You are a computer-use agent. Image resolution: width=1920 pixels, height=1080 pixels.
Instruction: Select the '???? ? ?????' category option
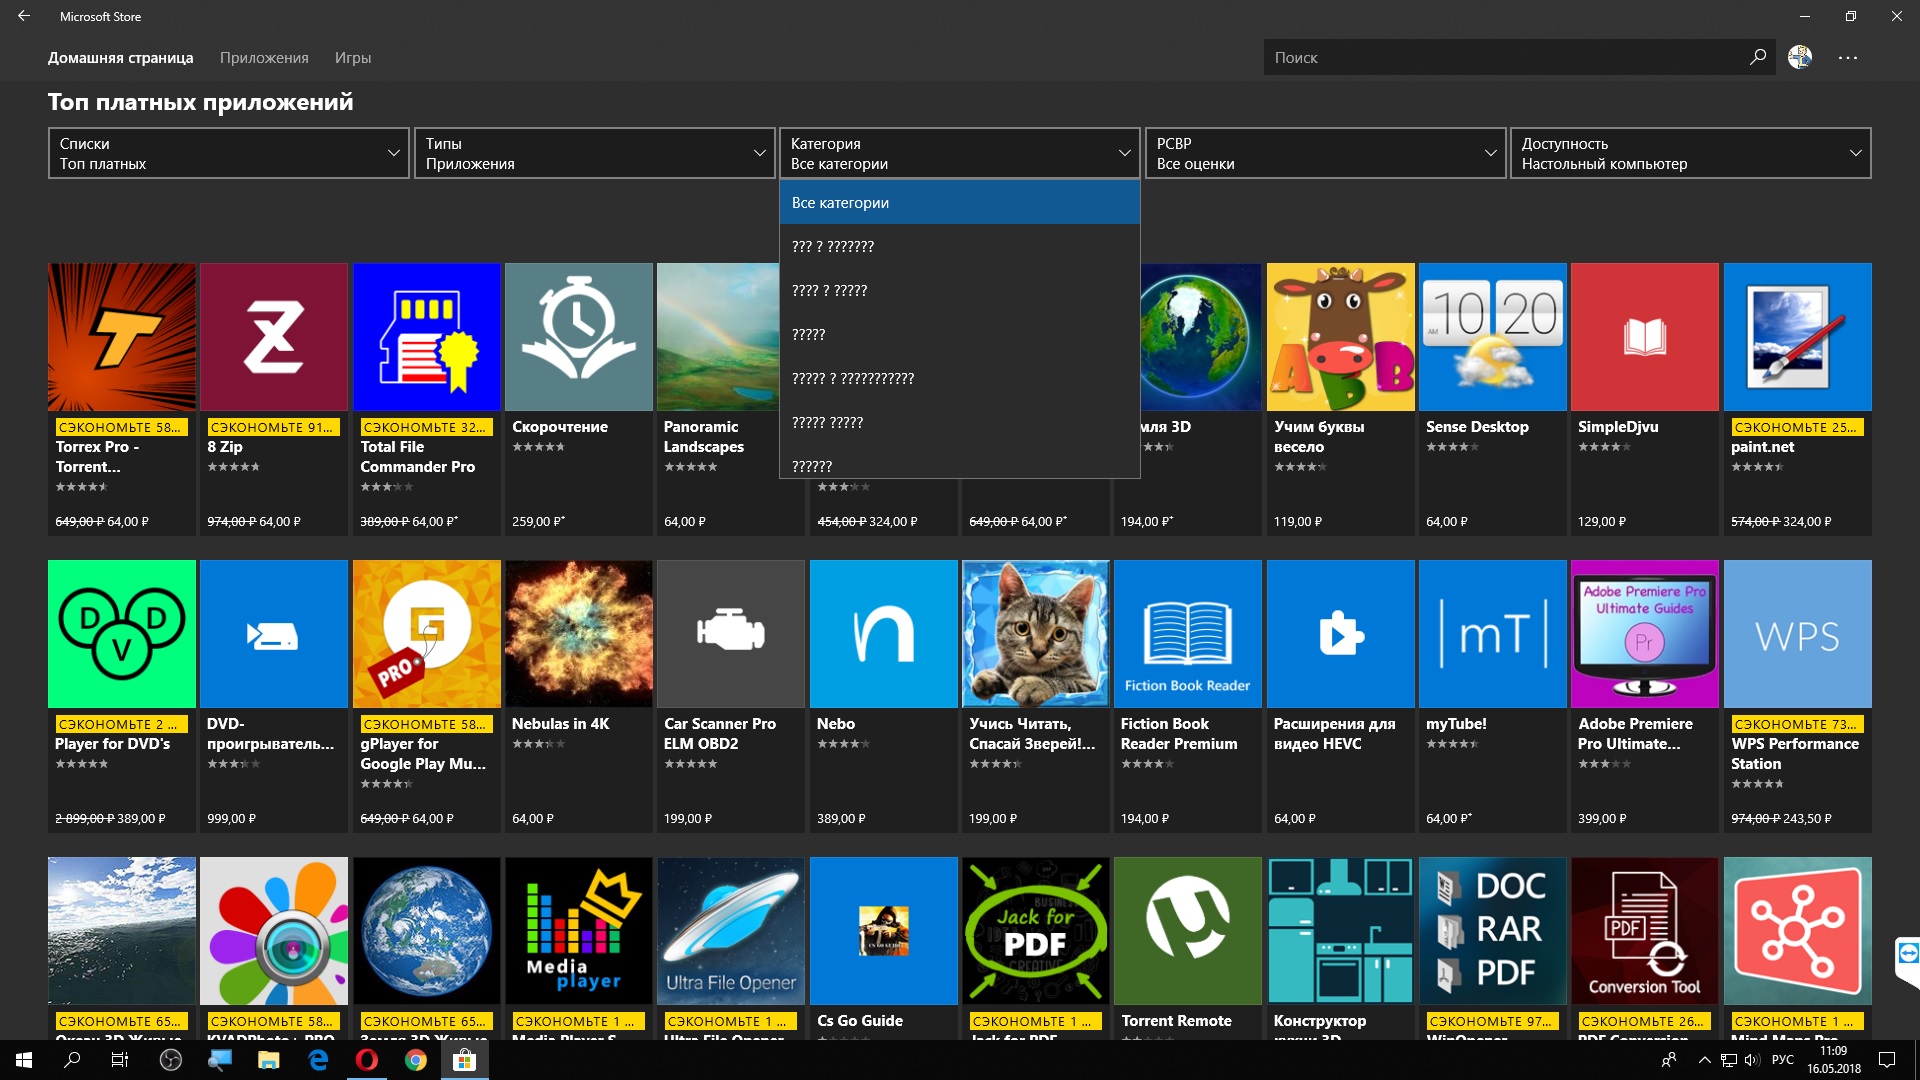pyautogui.click(x=960, y=290)
